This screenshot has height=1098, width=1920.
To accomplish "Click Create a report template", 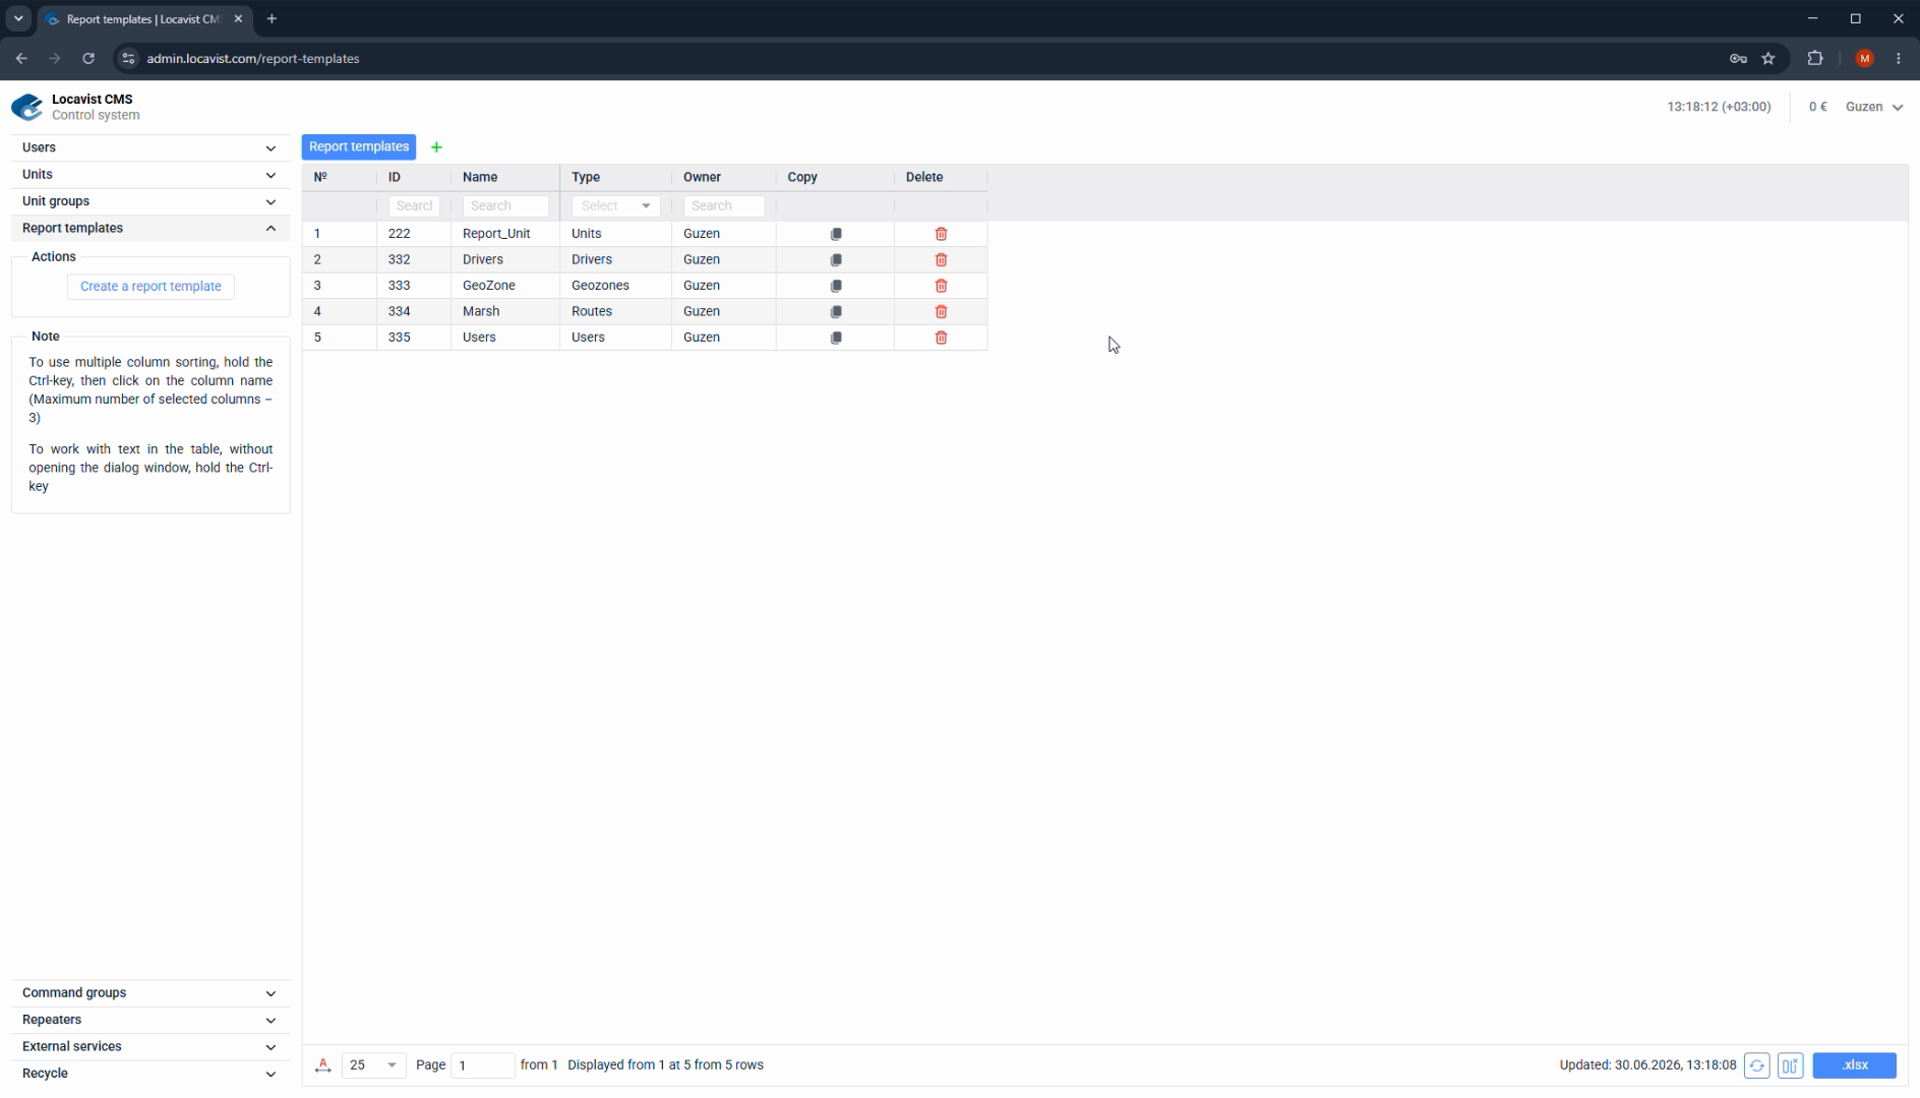I will [x=151, y=287].
